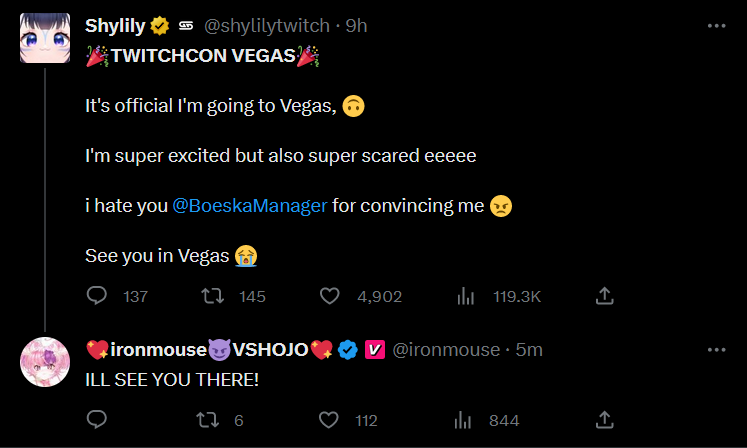View analytics for ironmouse's reply
The image size is (747, 448).
click(465, 420)
